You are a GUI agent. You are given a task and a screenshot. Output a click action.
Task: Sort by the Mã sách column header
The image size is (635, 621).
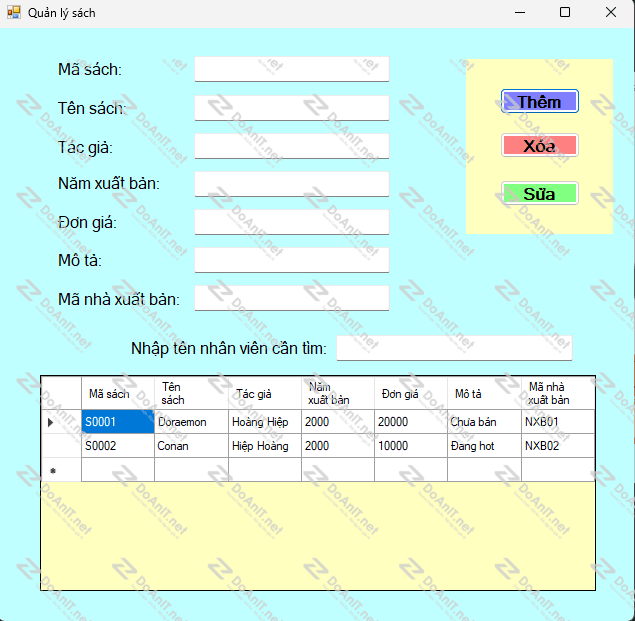click(x=117, y=393)
